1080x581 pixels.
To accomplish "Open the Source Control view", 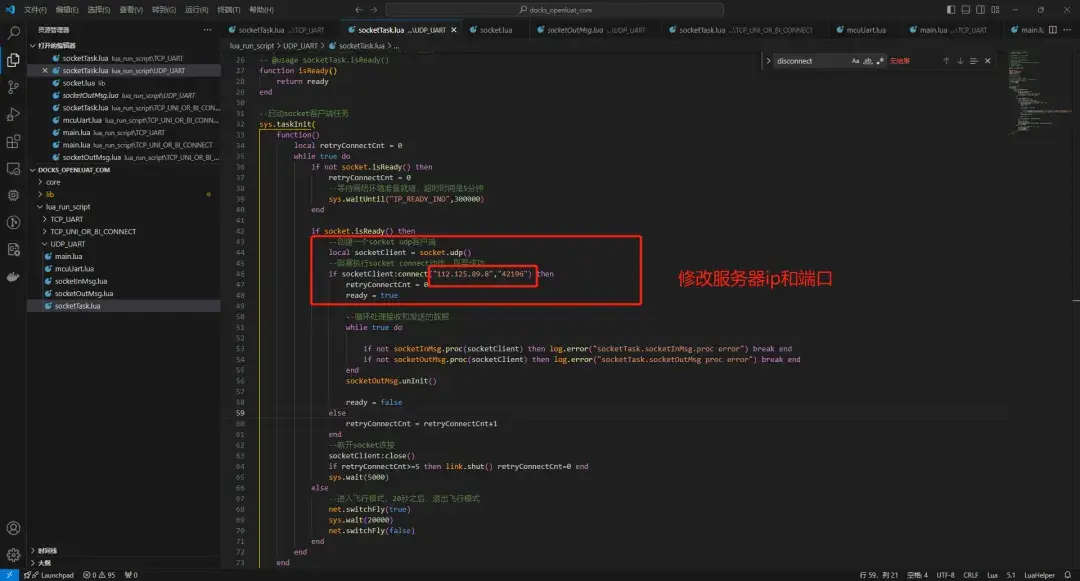I will 13,87.
